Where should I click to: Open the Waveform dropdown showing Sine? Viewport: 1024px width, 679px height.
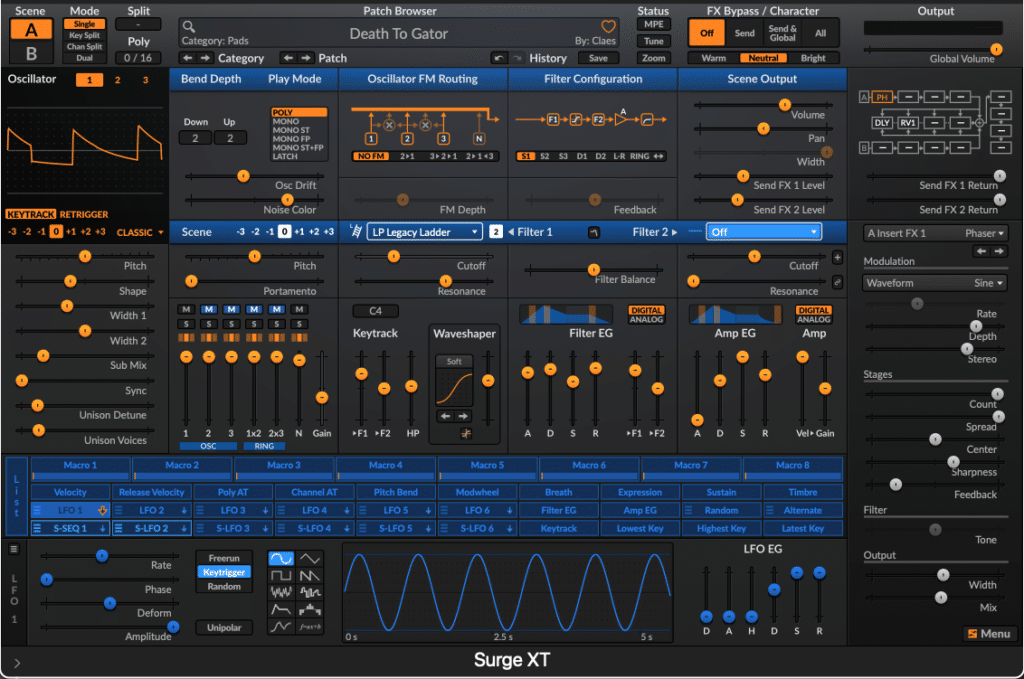(933, 282)
